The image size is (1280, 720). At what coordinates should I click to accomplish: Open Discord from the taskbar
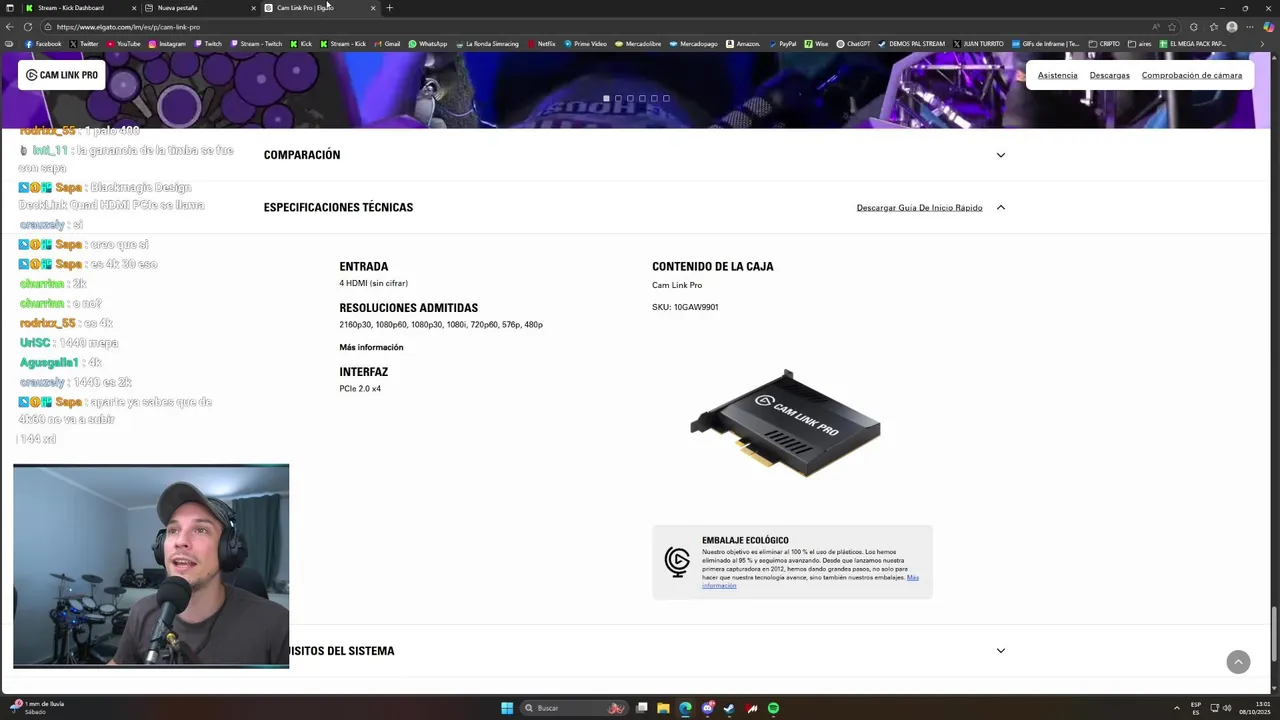pyautogui.click(x=707, y=708)
